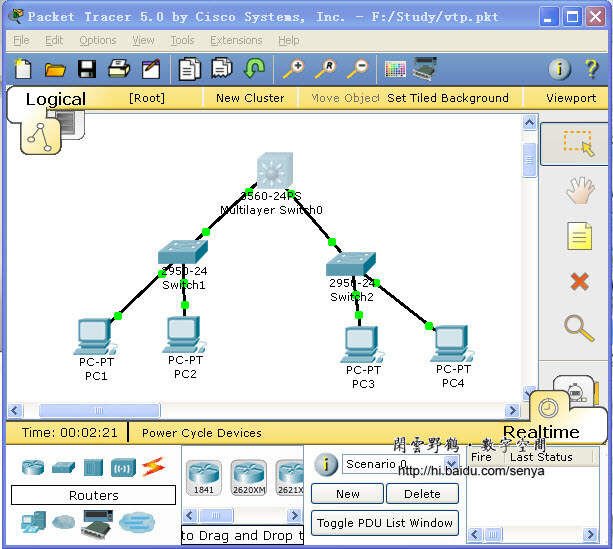Activate the red Delete tool
613x549 pixels.
tap(578, 282)
